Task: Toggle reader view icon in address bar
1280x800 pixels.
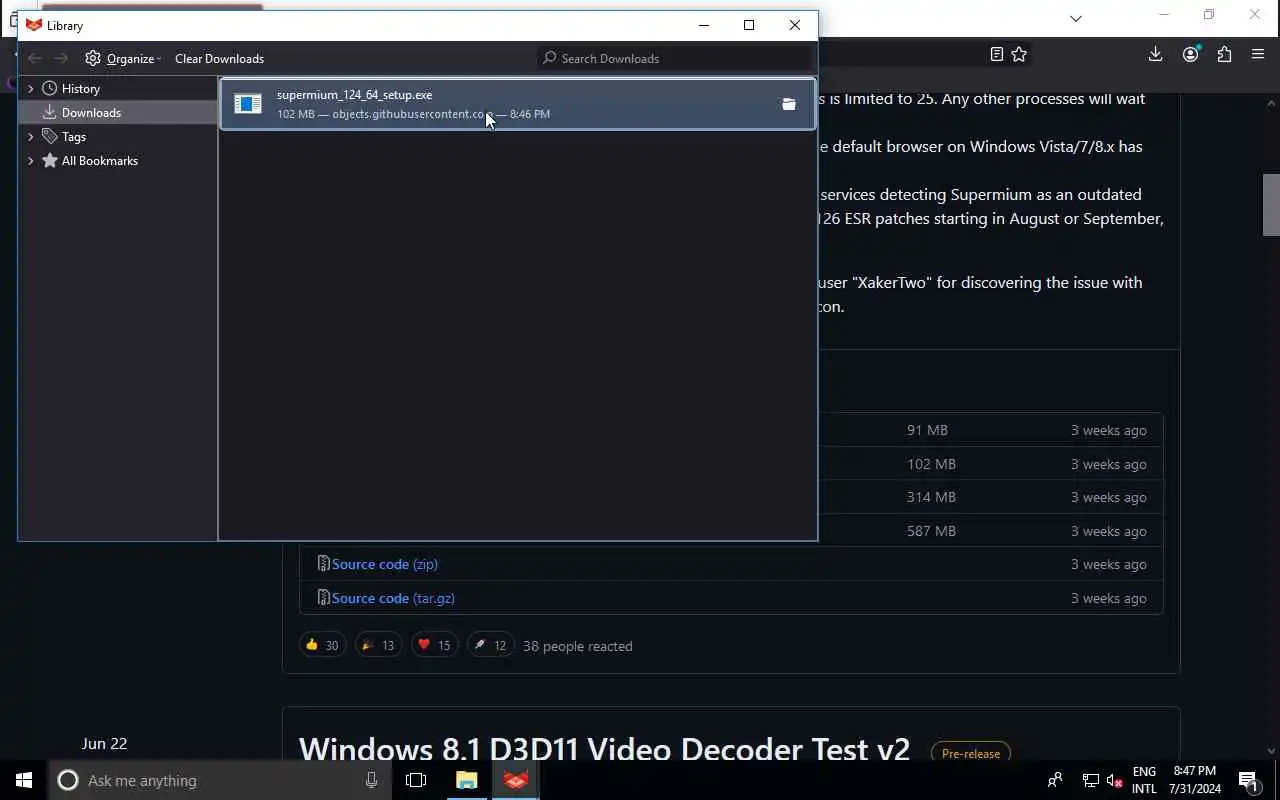Action: [996, 55]
